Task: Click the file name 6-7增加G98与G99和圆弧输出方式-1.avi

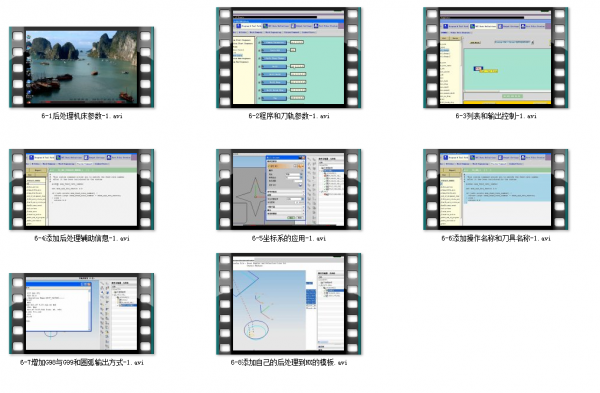Action: click(82, 362)
